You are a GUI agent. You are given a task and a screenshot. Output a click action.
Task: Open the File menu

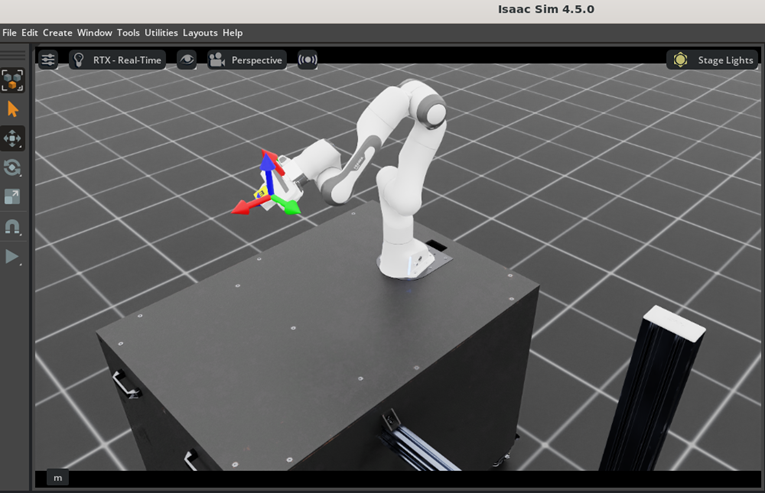pyautogui.click(x=9, y=33)
